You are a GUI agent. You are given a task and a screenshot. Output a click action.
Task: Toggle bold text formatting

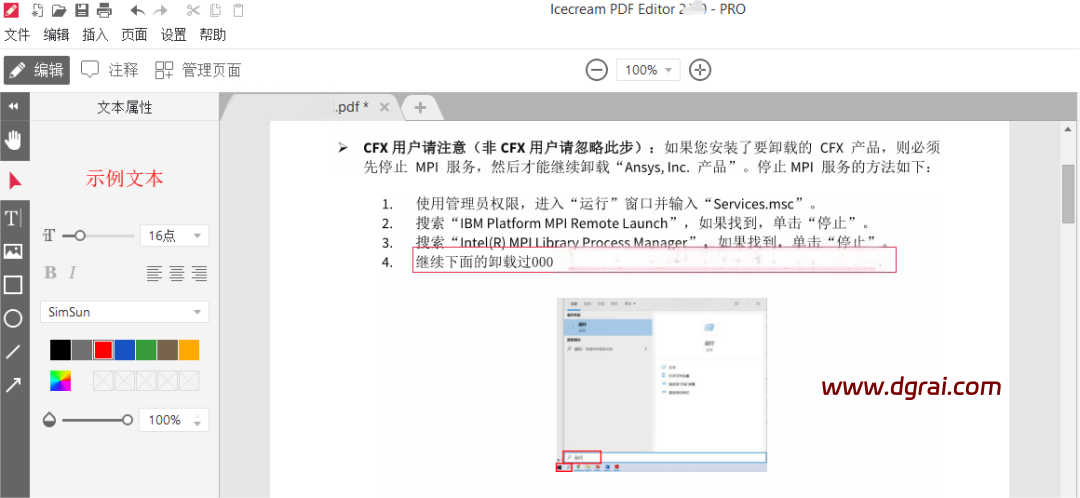coord(51,273)
